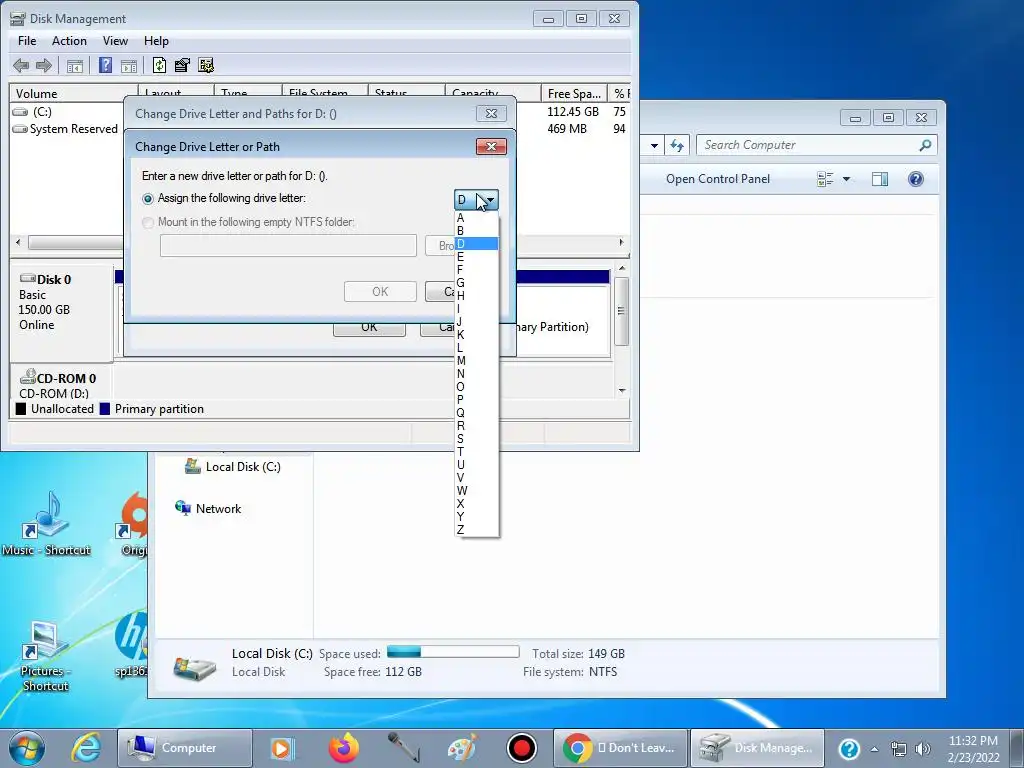Click the disk pane vertical scrollbar down arrow
1024x768 pixels.
tap(622, 391)
